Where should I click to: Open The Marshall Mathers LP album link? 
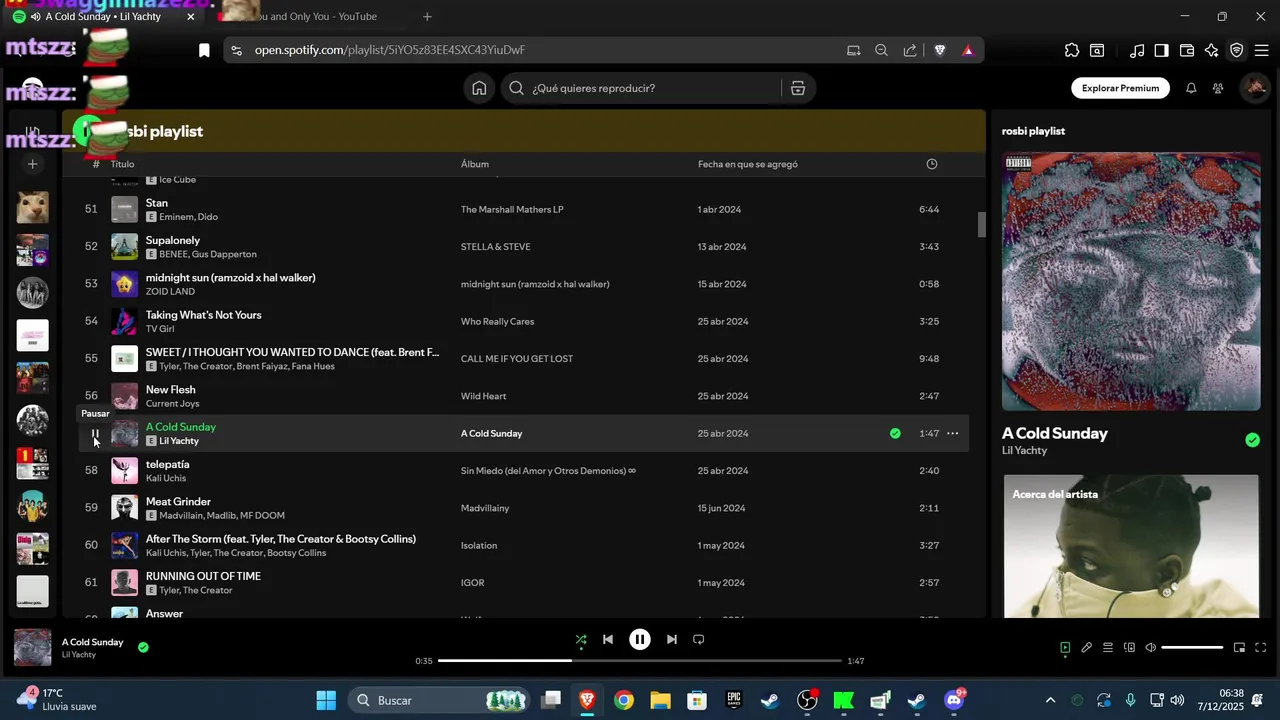(512, 210)
